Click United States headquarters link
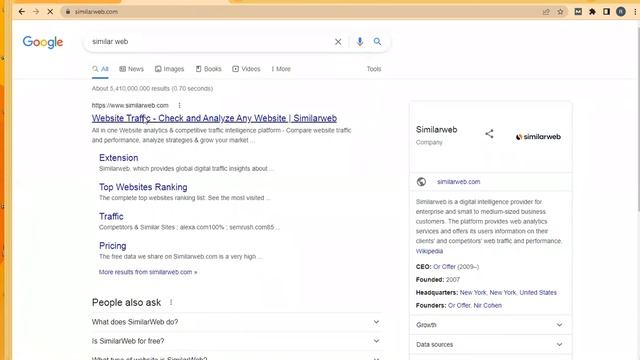 pyautogui.click(x=538, y=293)
